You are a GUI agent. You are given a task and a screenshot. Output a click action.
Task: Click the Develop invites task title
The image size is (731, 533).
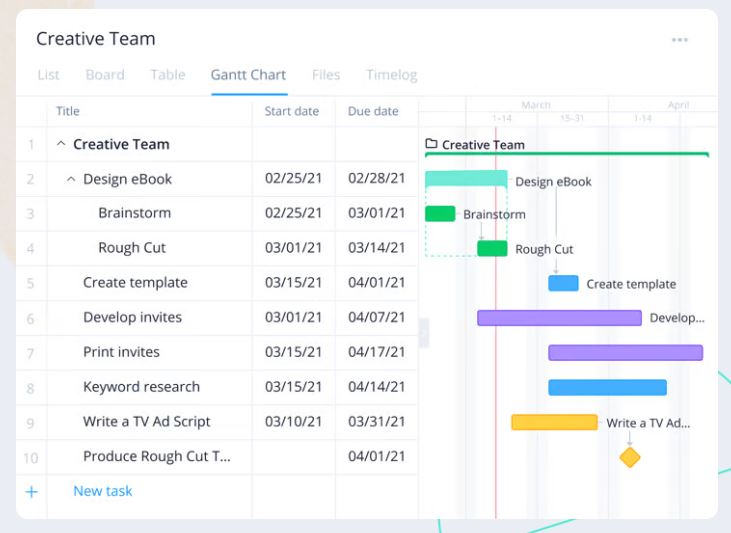pos(132,317)
